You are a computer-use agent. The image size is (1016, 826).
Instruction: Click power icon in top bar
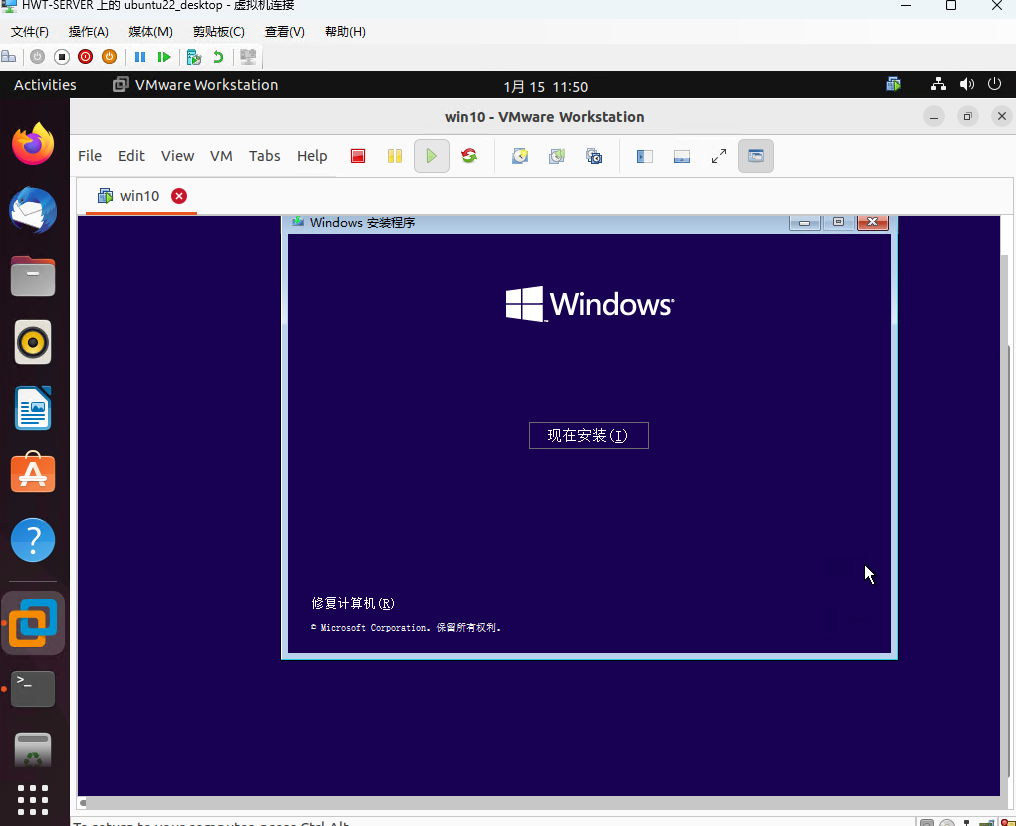[x=995, y=84]
